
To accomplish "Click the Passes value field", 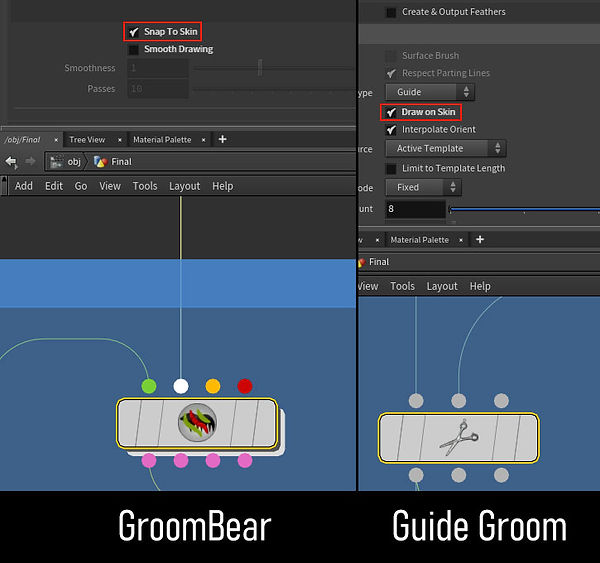I will point(158,89).
